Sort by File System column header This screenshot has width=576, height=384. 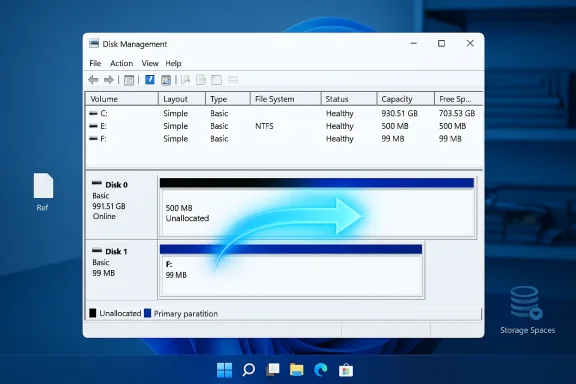[285, 99]
